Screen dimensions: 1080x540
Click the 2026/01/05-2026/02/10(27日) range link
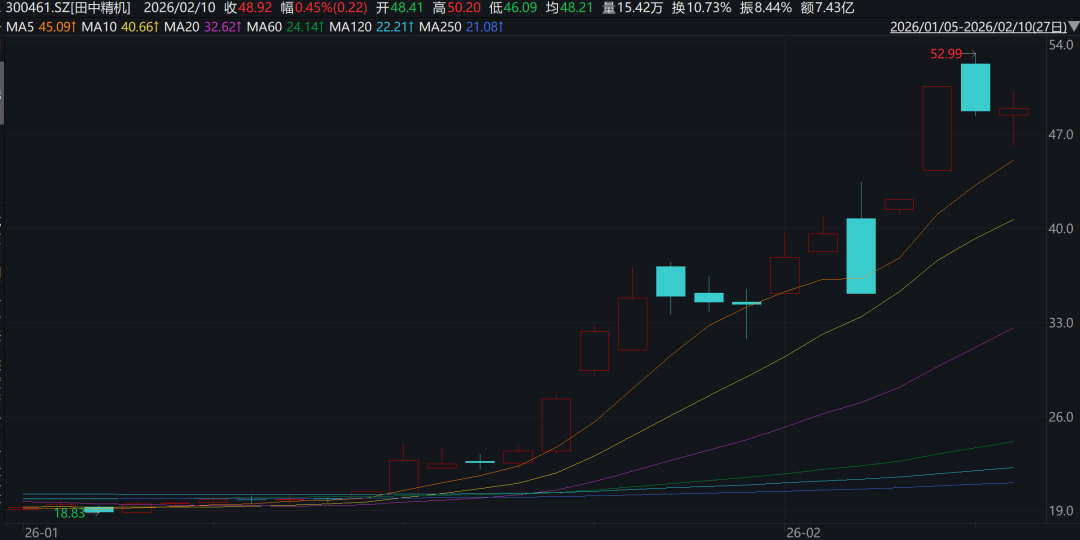[x=978, y=28]
